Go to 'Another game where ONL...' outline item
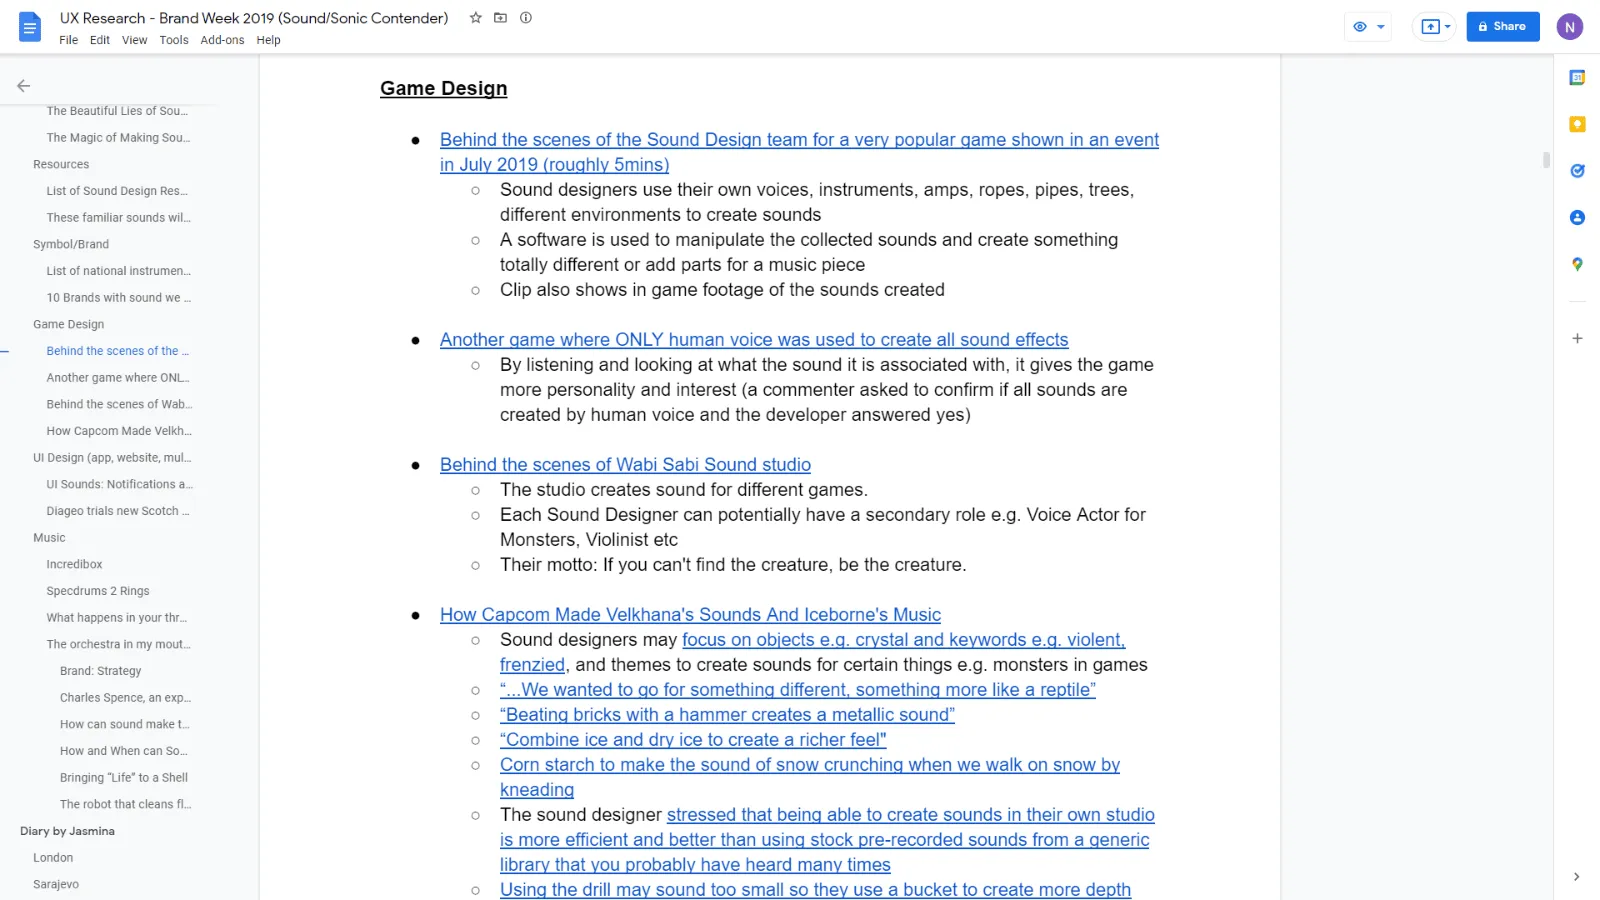1600x900 pixels. point(118,378)
